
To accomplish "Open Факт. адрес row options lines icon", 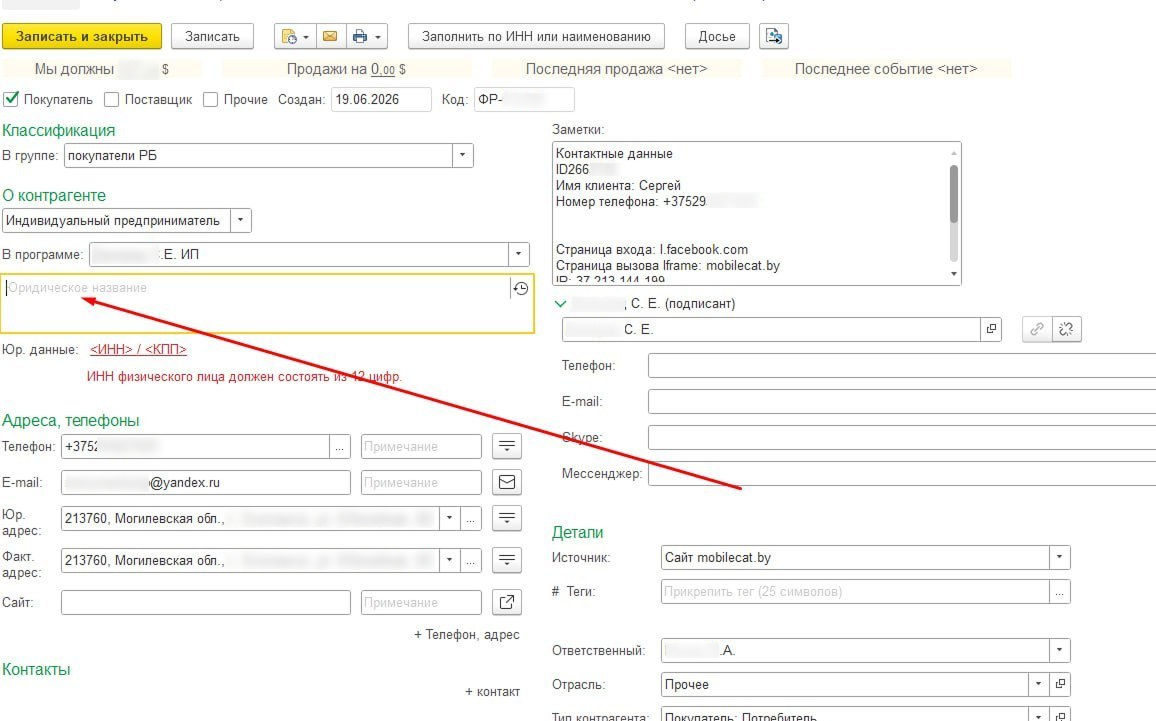I will tap(506, 560).
